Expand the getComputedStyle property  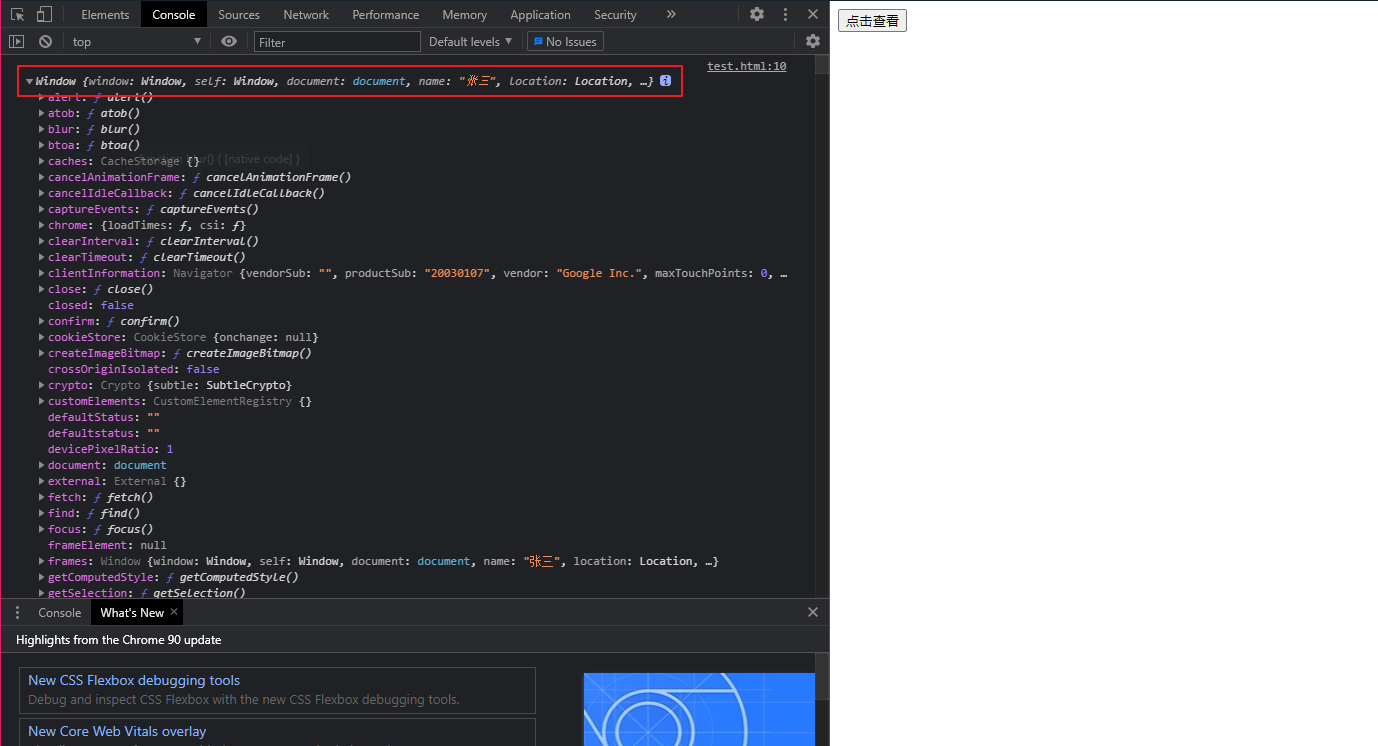[x=42, y=577]
